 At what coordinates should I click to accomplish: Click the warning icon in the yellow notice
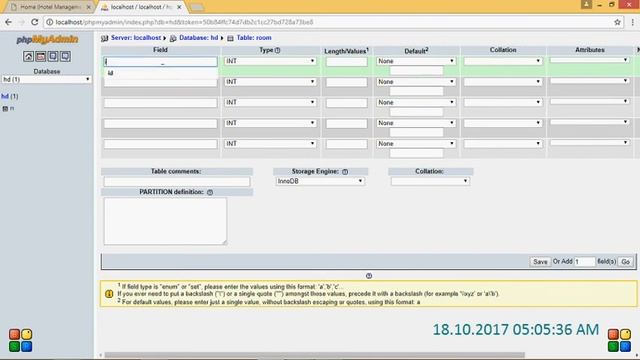109,293
